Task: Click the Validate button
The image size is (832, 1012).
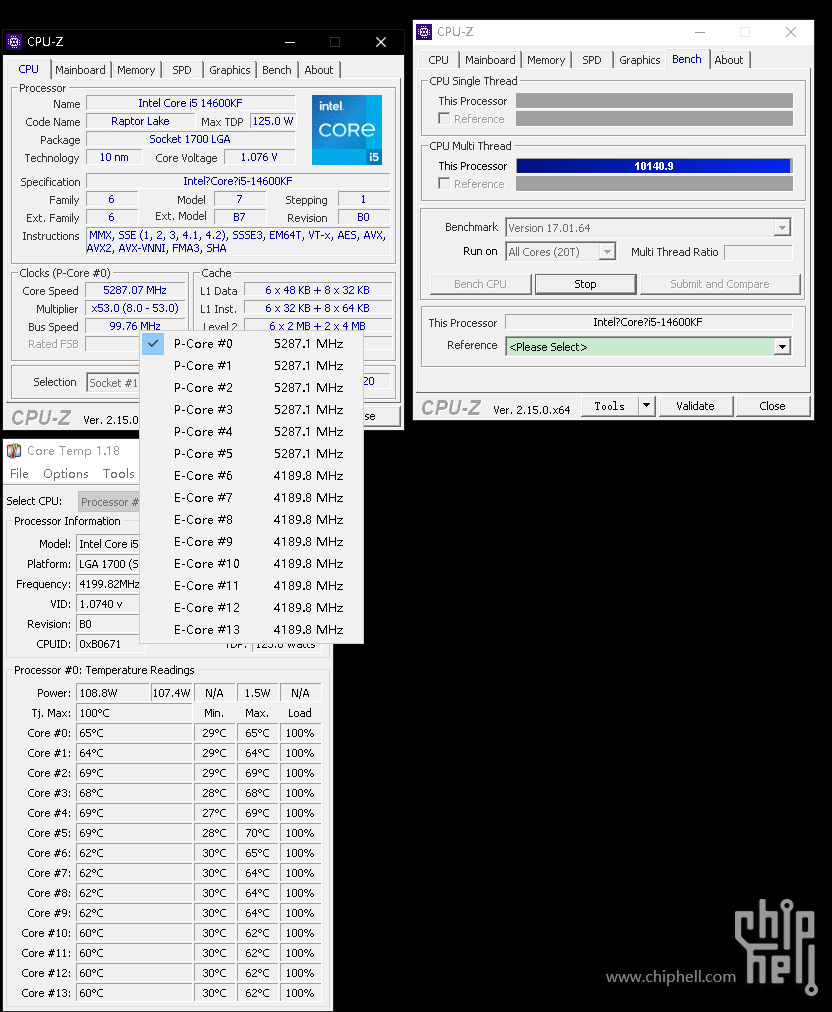Action: (x=695, y=406)
